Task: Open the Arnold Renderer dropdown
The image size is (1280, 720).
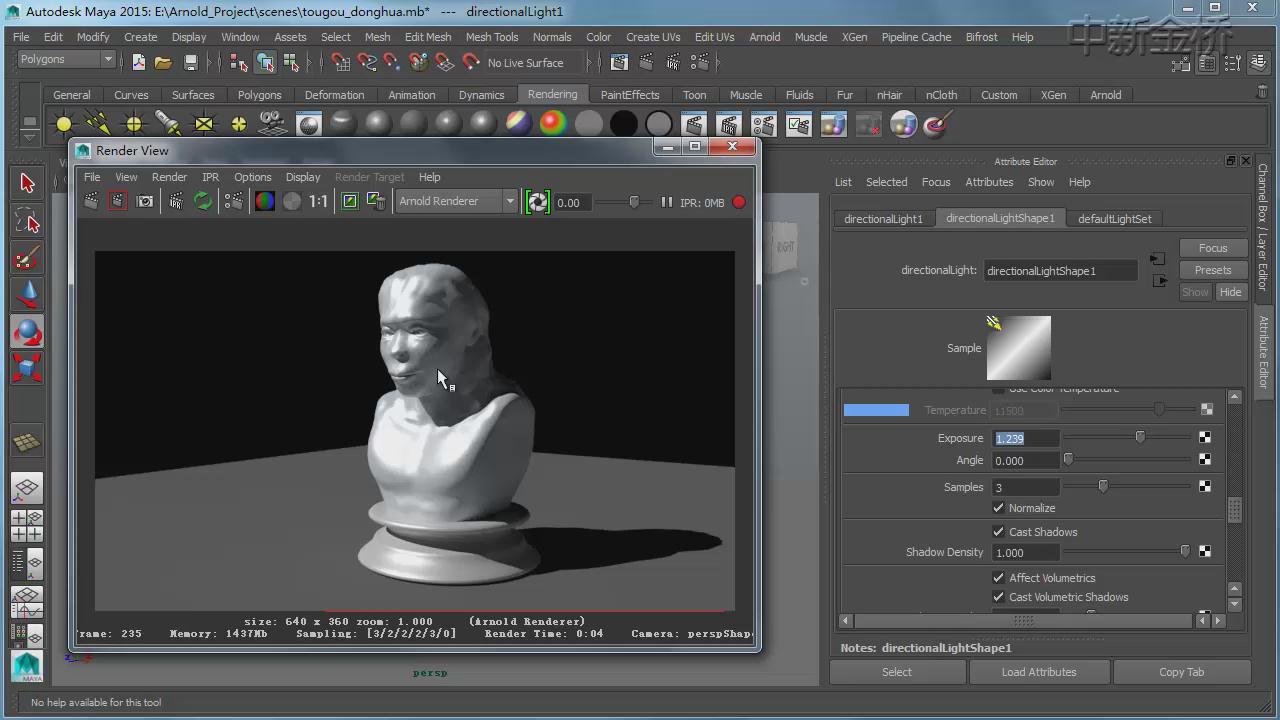Action: coord(456,201)
